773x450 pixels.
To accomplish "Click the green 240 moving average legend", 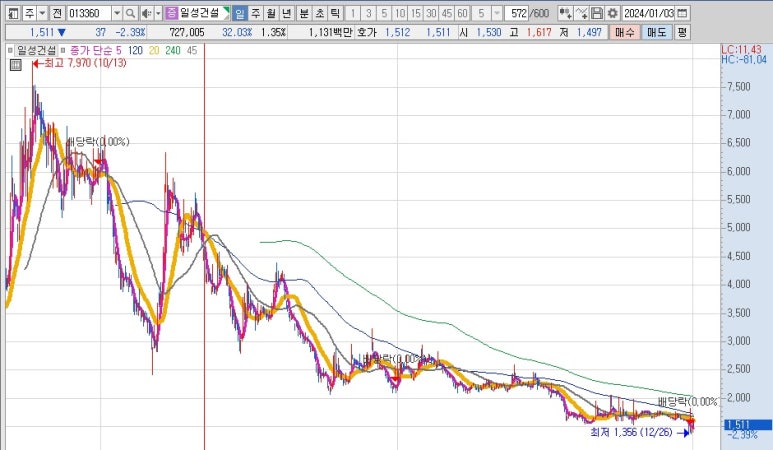I will 173,50.
